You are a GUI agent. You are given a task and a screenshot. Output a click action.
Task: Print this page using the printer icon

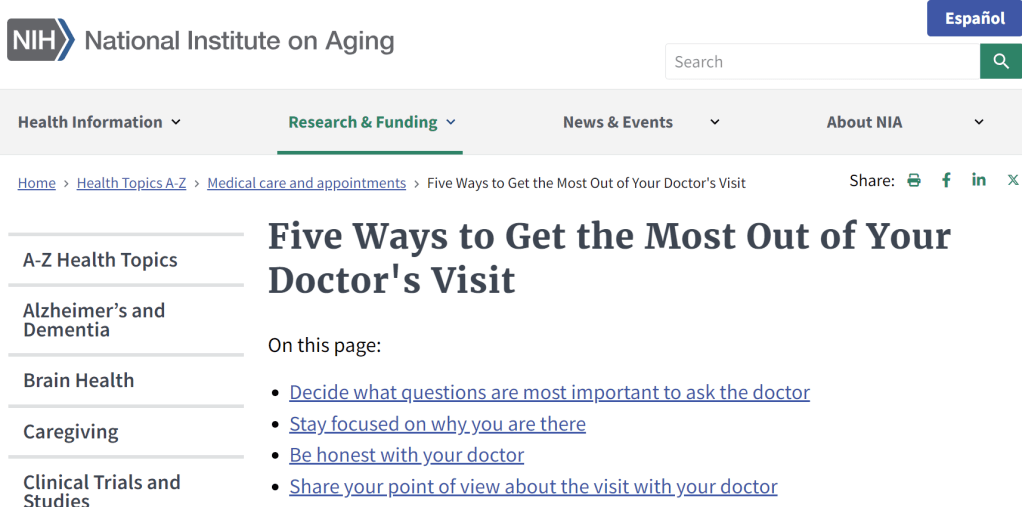pyautogui.click(x=913, y=180)
